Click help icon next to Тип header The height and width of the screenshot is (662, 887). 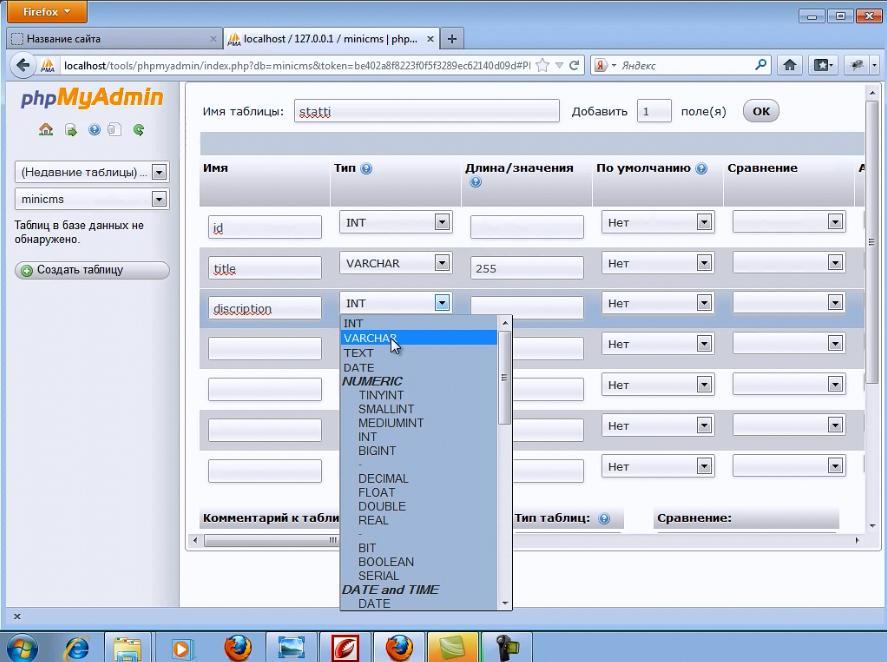tap(366, 169)
